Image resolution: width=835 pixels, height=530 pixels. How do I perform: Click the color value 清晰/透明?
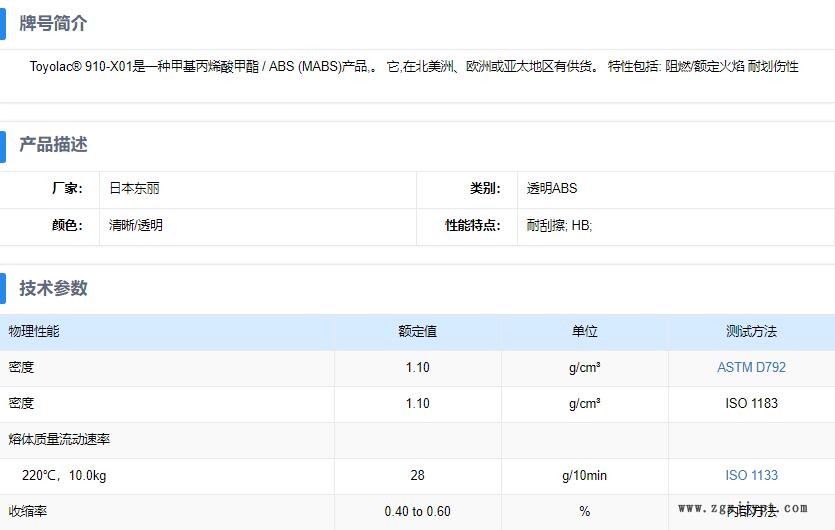(136, 226)
